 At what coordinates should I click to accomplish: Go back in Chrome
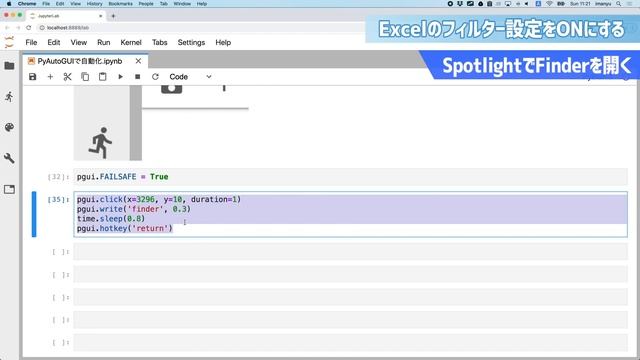click(x=7, y=28)
